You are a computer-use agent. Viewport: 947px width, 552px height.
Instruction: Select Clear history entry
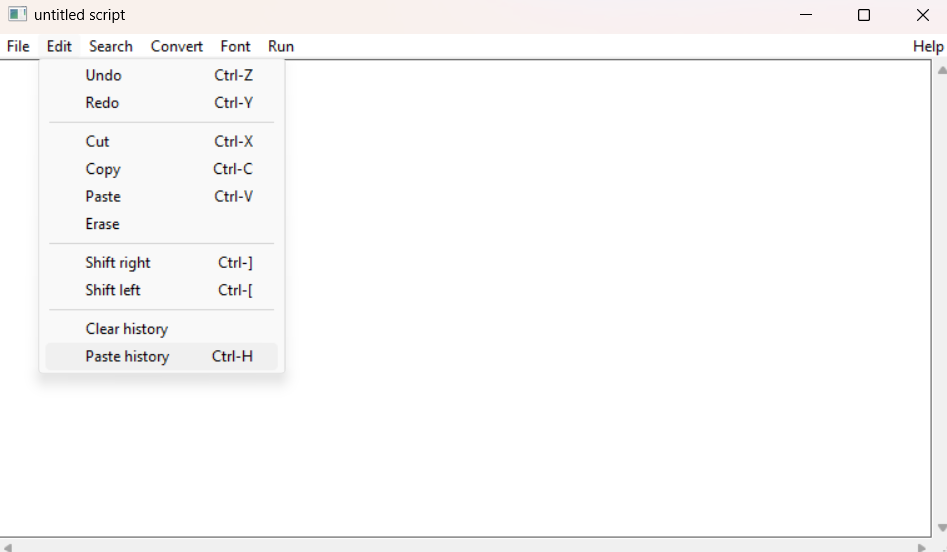pyautogui.click(x=161, y=329)
